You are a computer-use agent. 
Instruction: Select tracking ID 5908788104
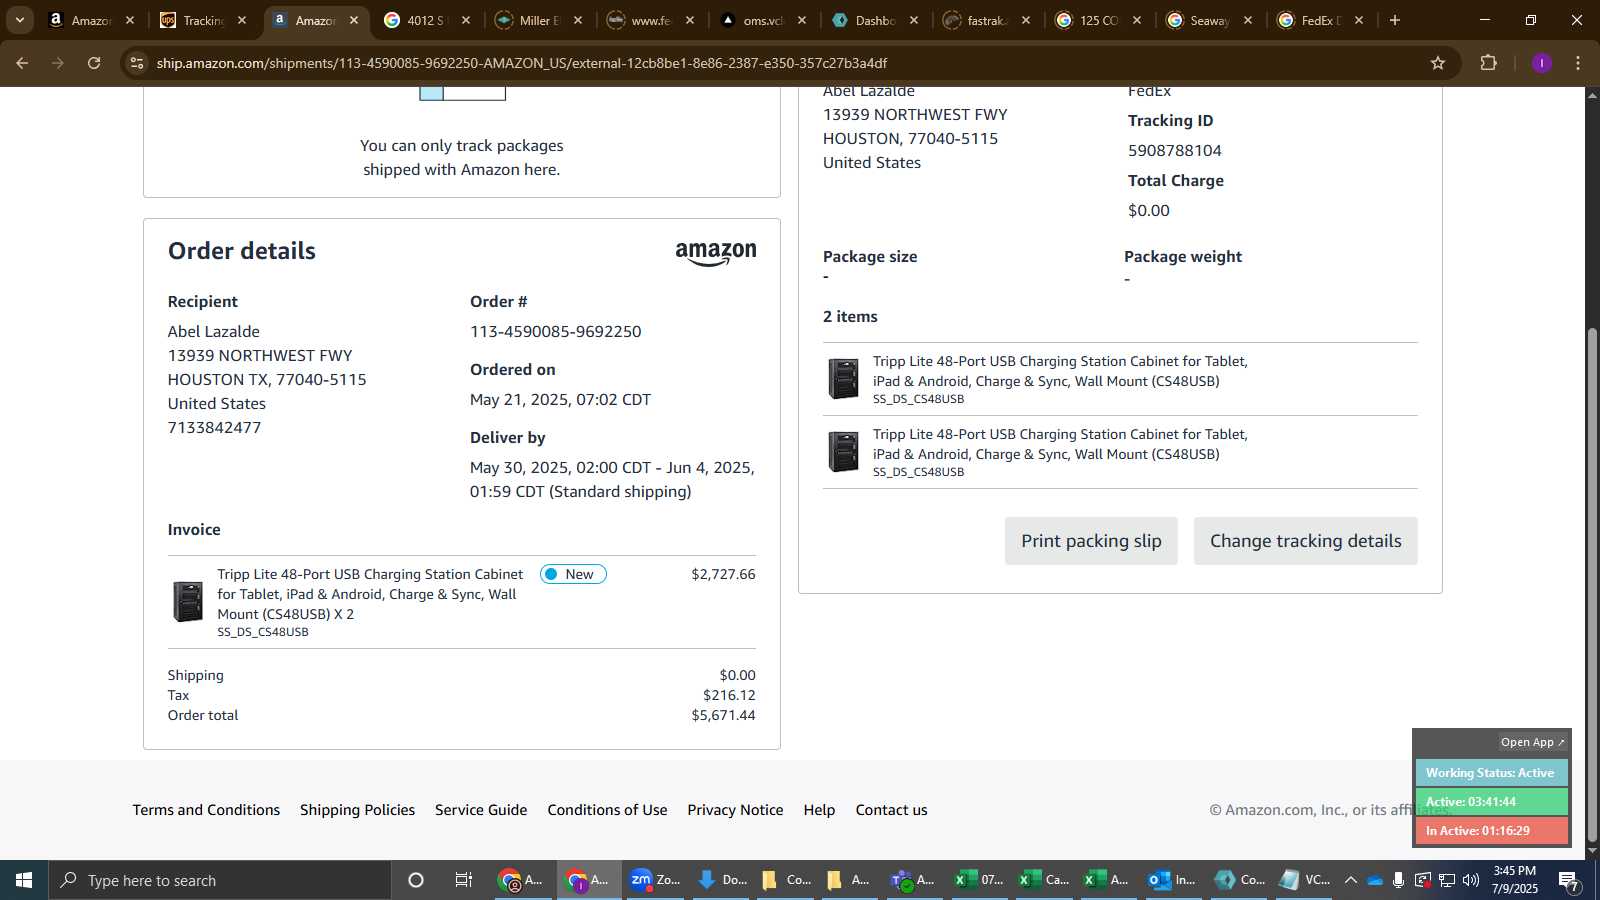[x=1175, y=150]
